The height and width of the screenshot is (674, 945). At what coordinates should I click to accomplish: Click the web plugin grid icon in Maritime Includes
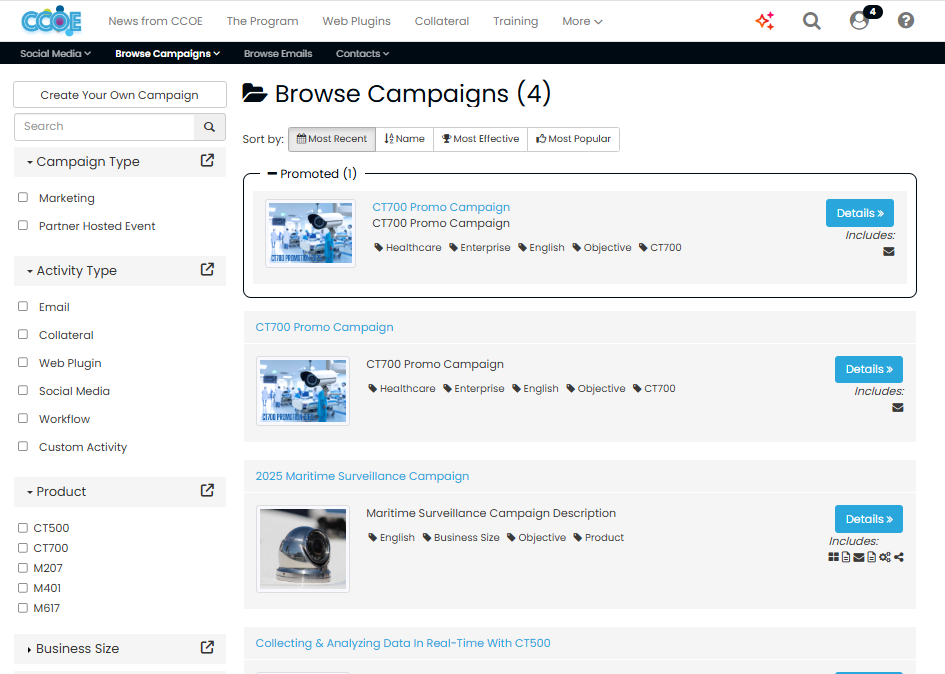[x=834, y=557]
